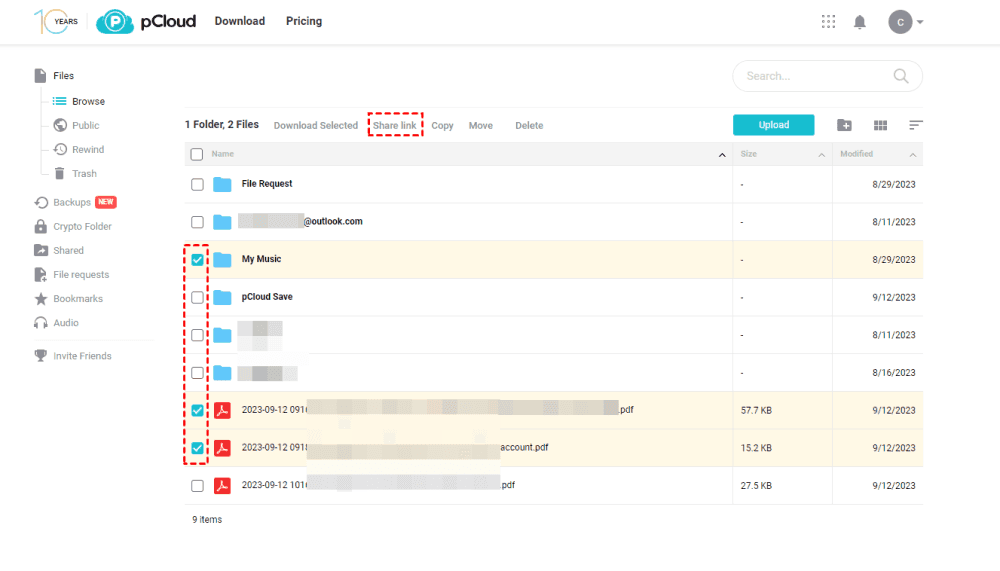The height and width of the screenshot is (571, 1000).
Task: Click the 10 Years anniversary logo
Action: click(56, 22)
